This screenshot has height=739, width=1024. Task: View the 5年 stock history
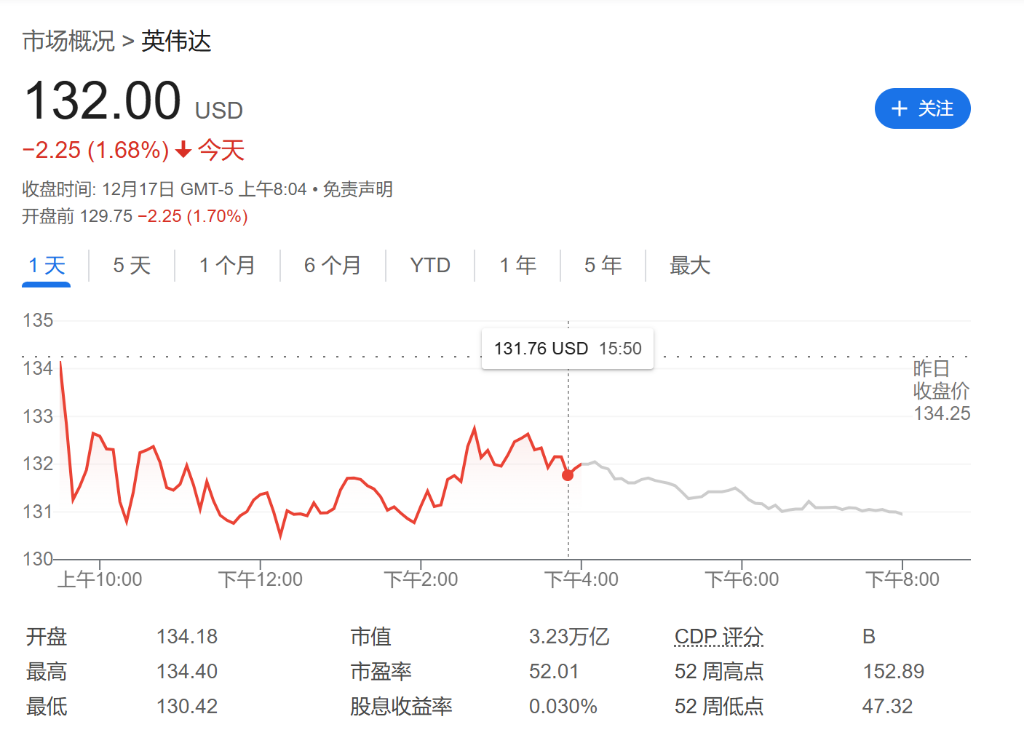(x=603, y=265)
